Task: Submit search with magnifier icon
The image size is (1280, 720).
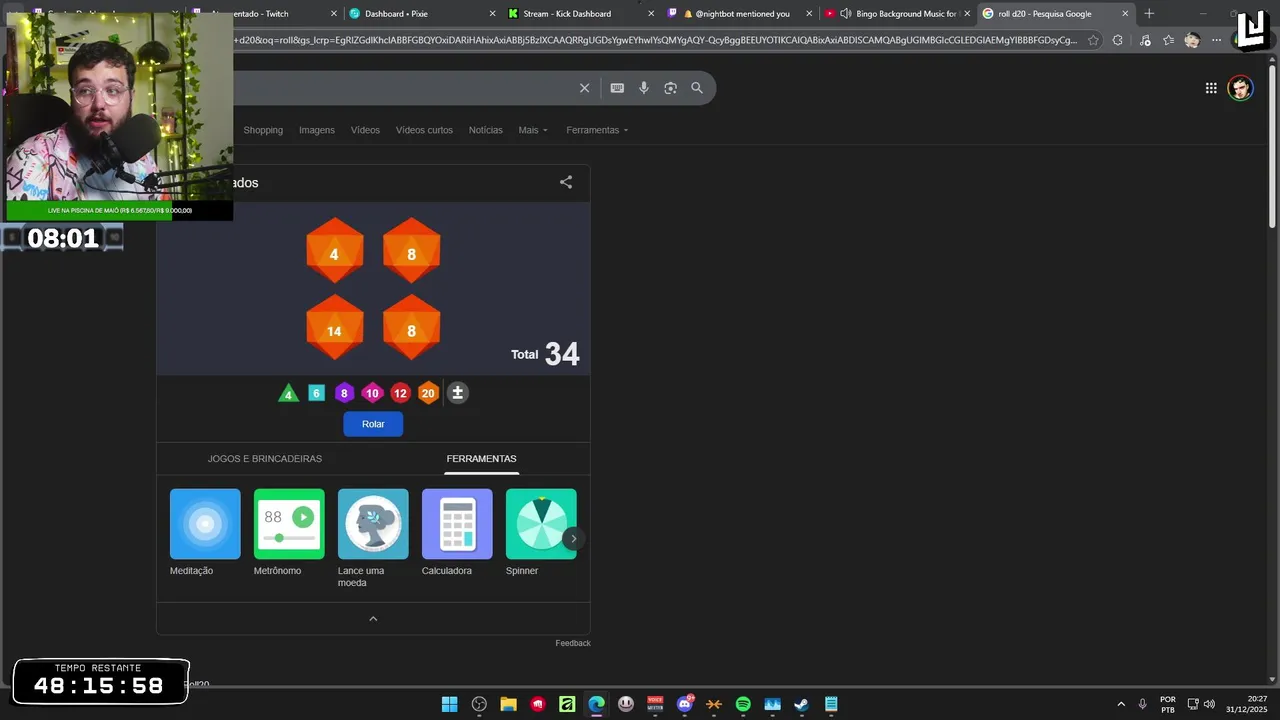Action: (697, 88)
